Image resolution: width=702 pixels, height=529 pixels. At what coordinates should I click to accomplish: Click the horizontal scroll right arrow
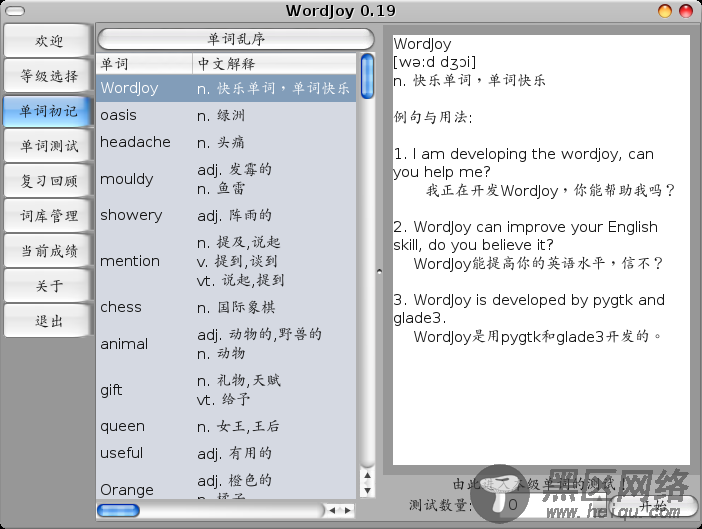[347, 510]
